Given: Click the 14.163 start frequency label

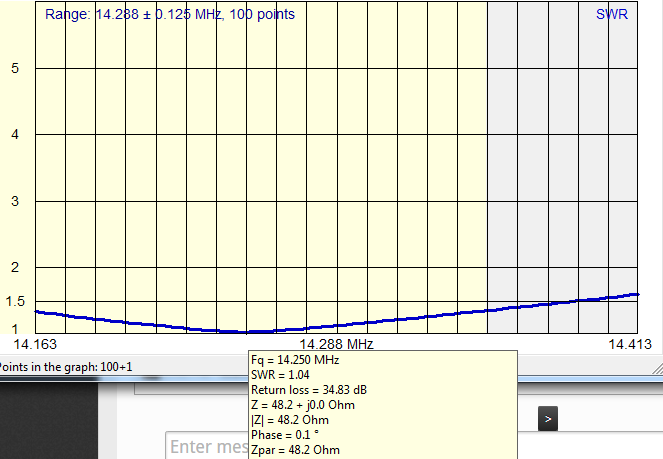Looking at the screenshot, I should [34, 344].
